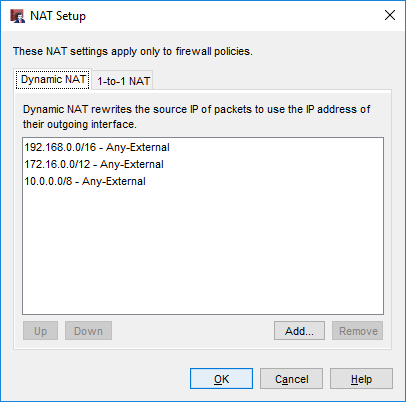The width and height of the screenshot is (406, 402).
Task: Confirm settings with the OK button
Action: point(221,379)
